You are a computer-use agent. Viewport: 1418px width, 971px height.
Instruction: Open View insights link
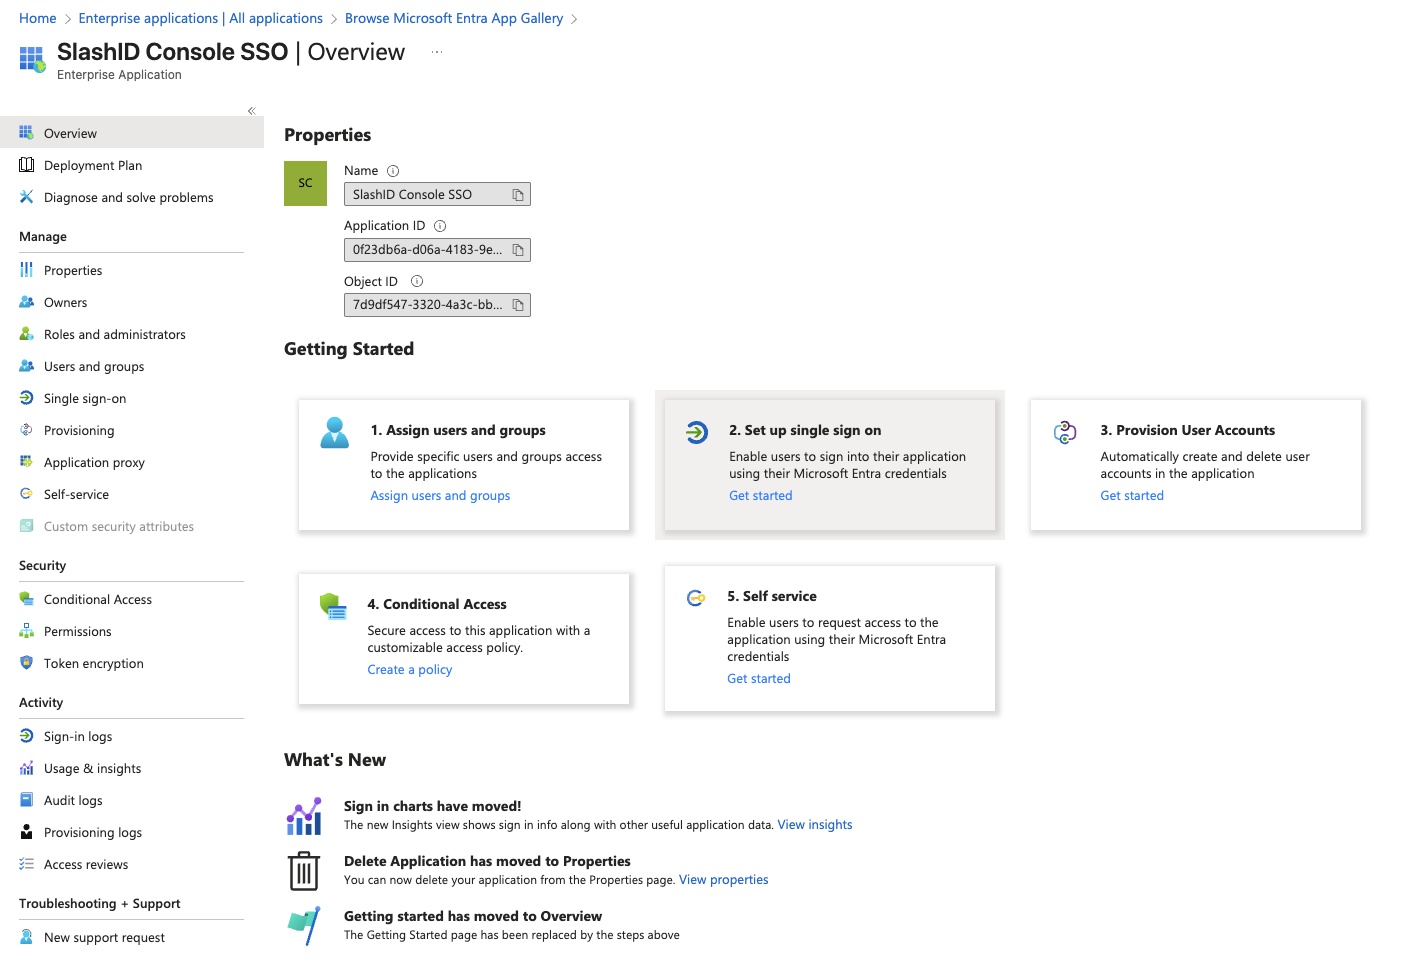click(x=814, y=825)
